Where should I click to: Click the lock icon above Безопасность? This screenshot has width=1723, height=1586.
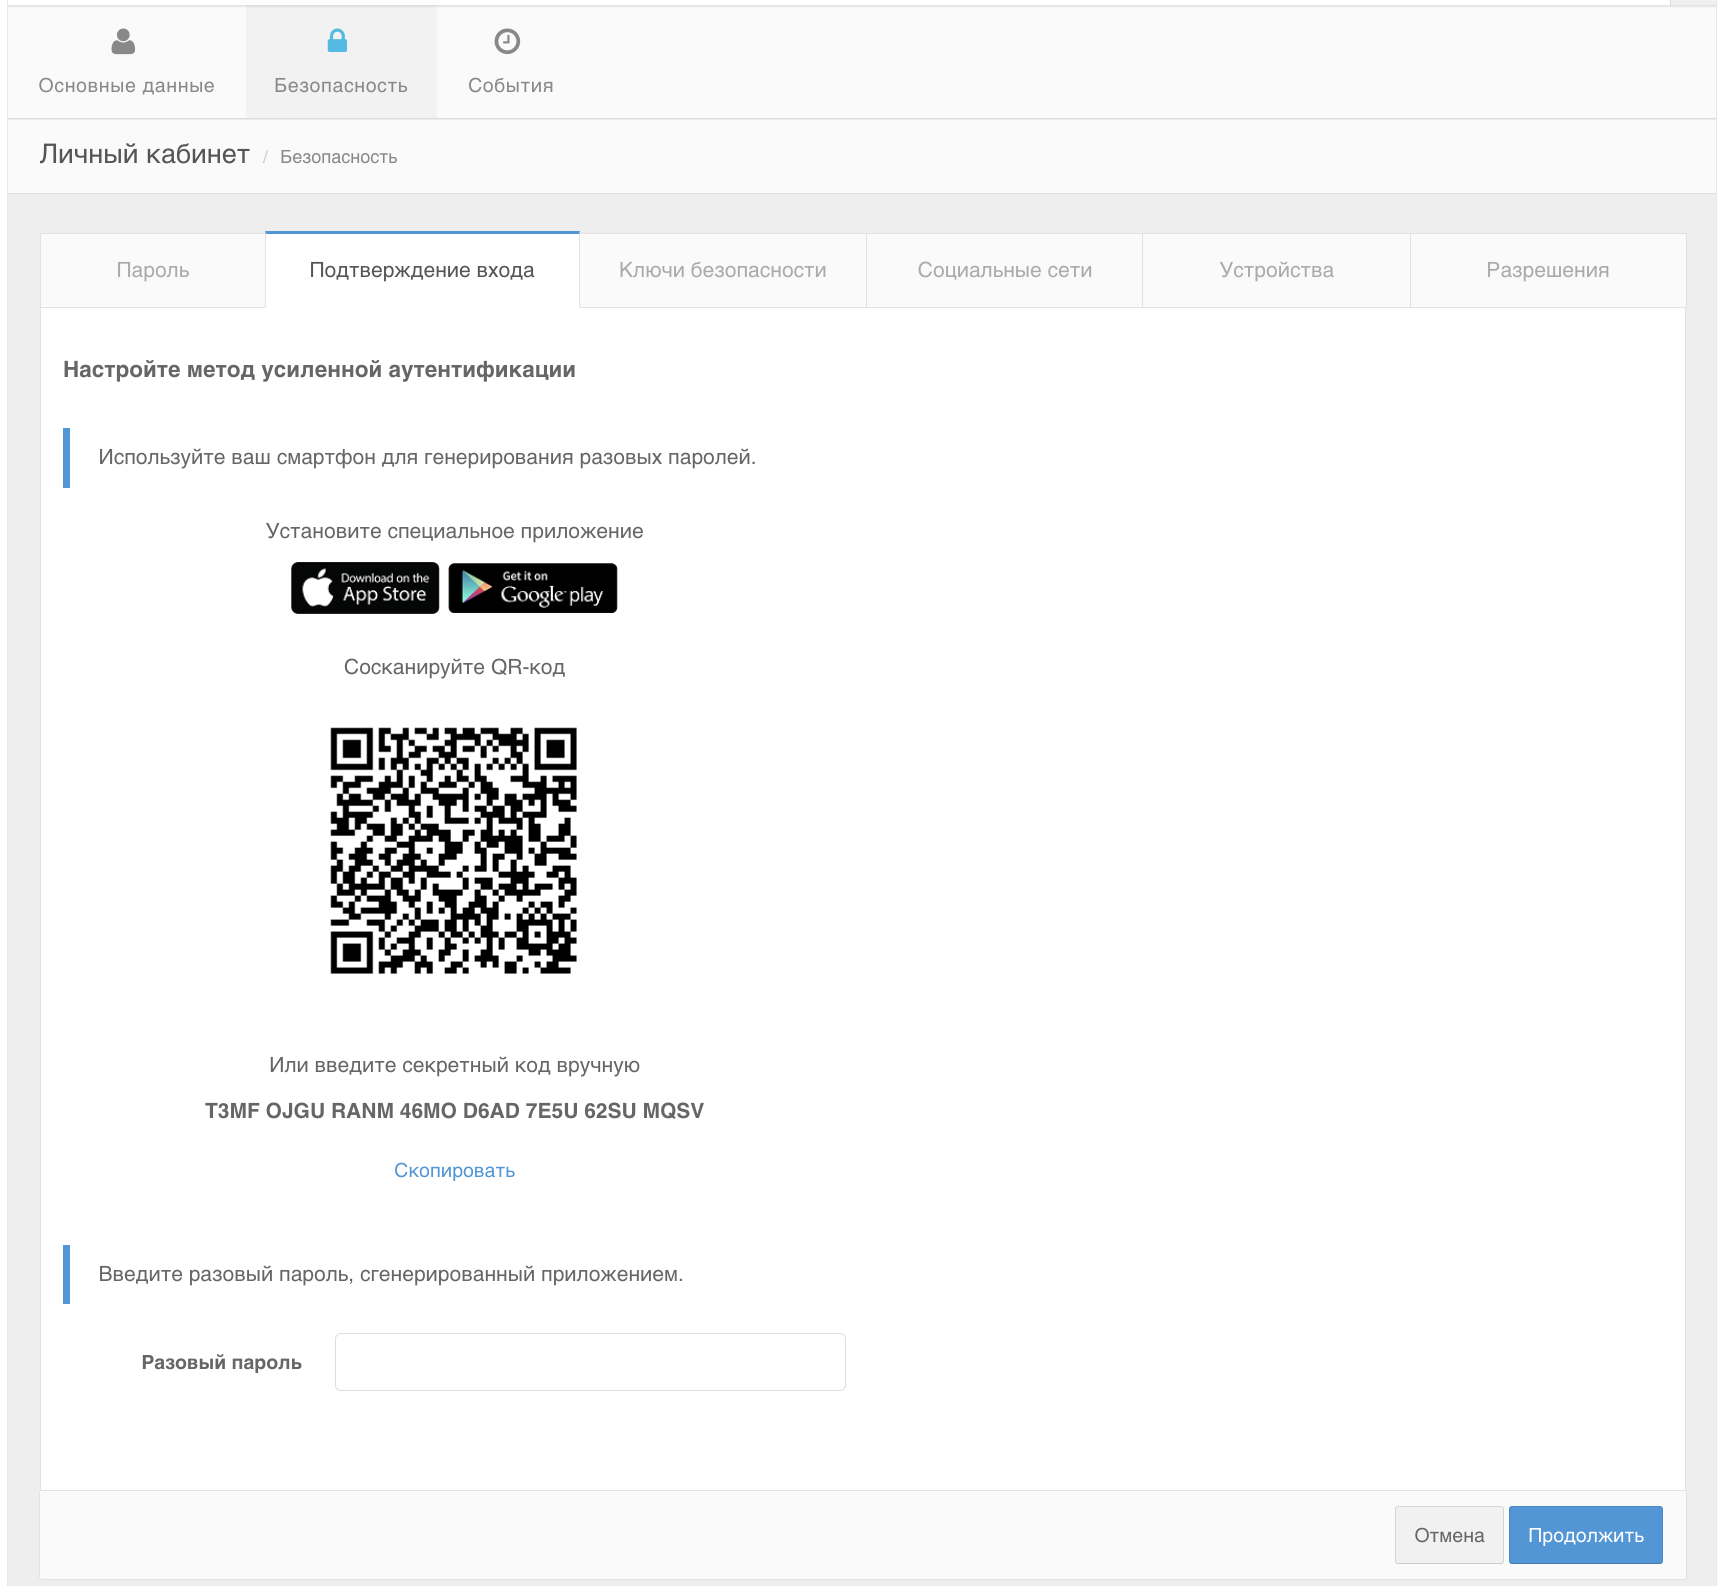point(338,41)
